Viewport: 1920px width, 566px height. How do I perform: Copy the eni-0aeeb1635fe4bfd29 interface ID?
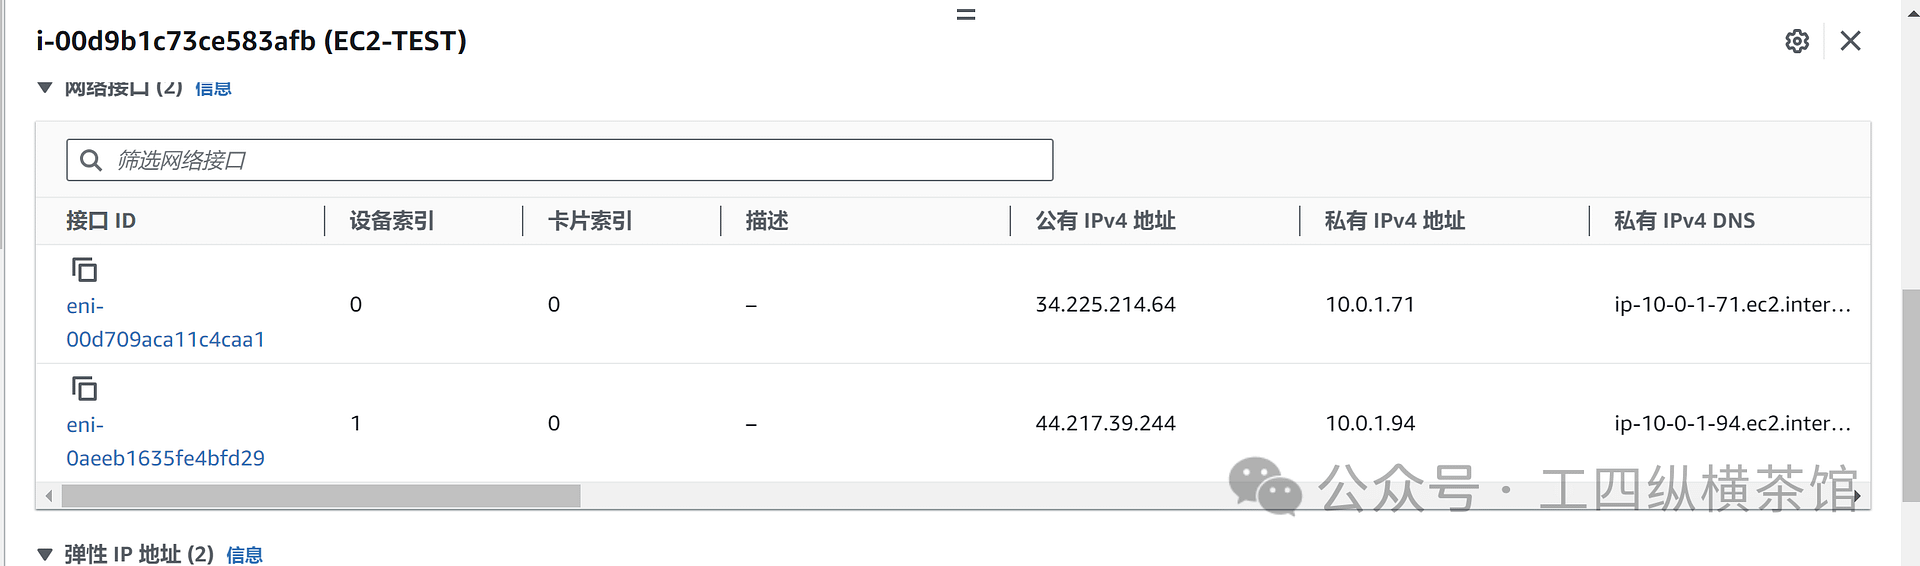[x=84, y=388]
